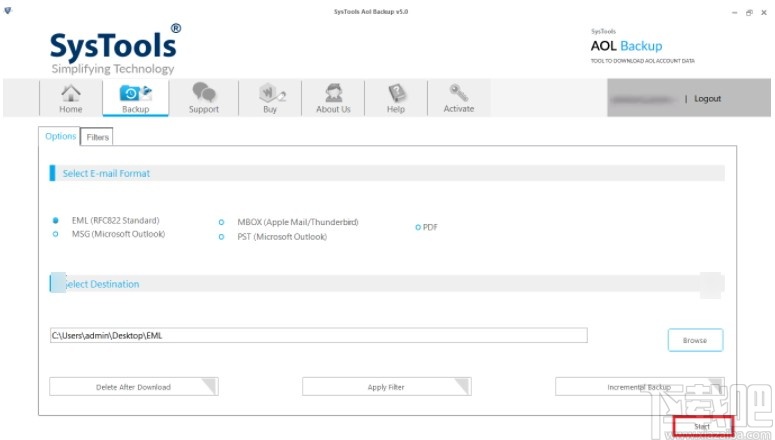775x440 pixels.
Task: Open the Support chat icon
Action: coord(204,98)
